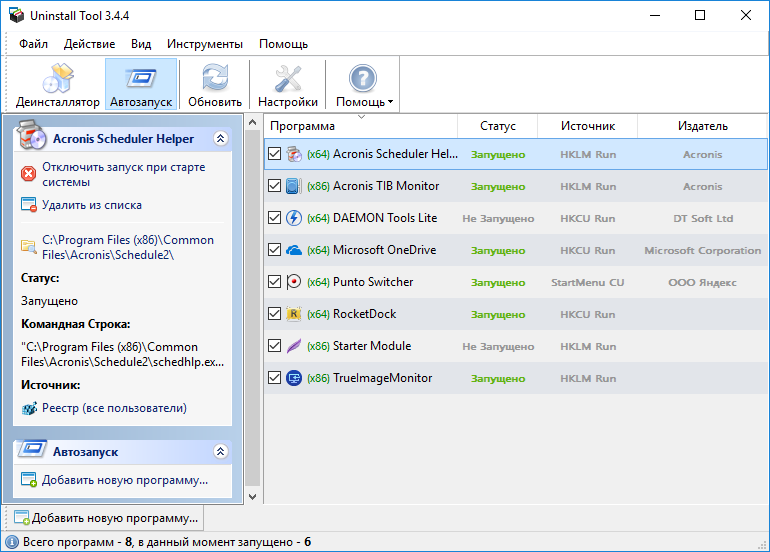
Task: Click the Автозапуск panel header icon
Action: [32, 450]
